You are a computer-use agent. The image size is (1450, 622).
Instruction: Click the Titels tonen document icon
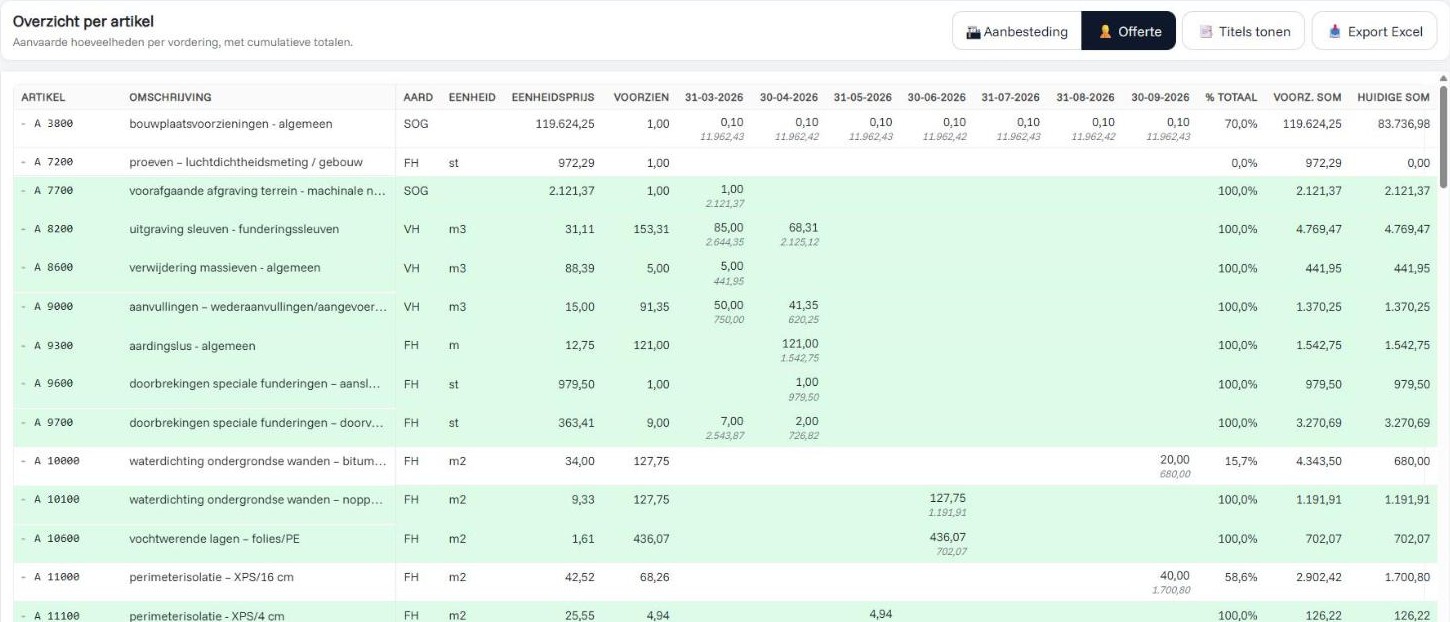(x=1206, y=32)
